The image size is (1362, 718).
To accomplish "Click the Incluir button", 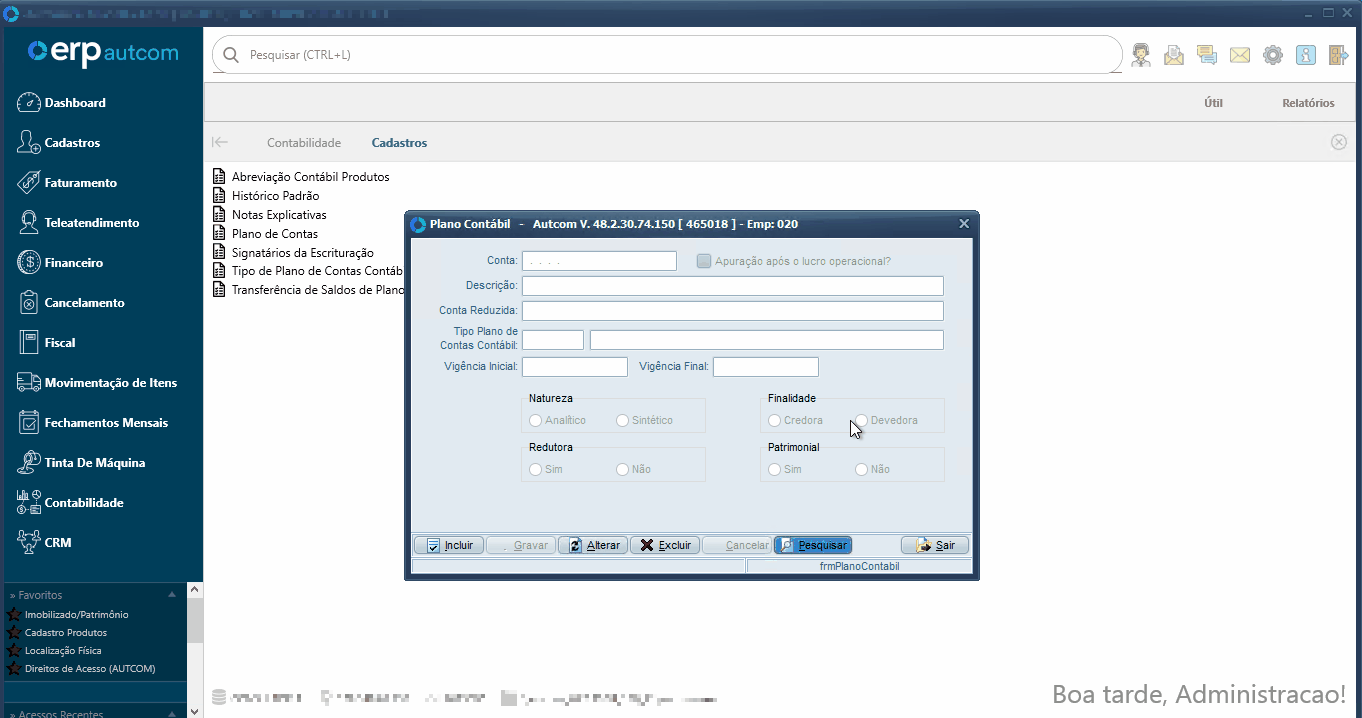I will point(449,545).
